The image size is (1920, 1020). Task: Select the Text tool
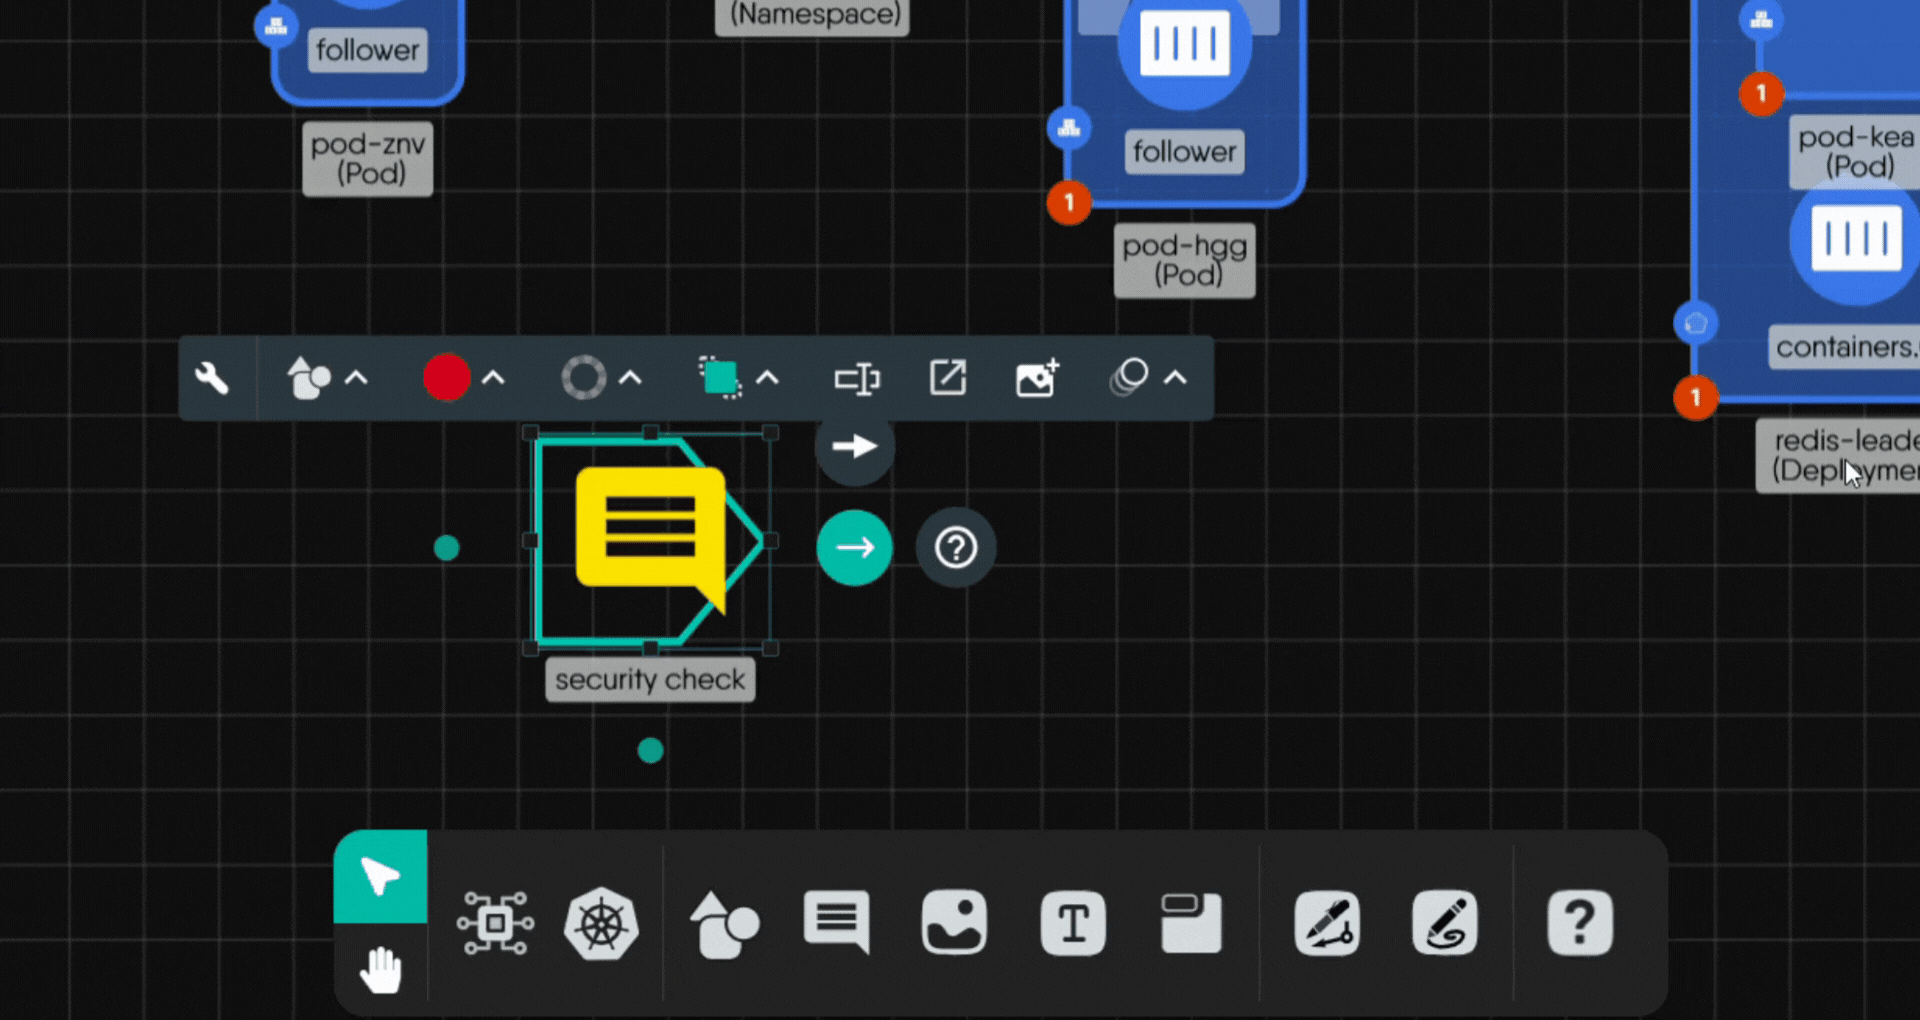pyautogui.click(x=1072, y=923)
